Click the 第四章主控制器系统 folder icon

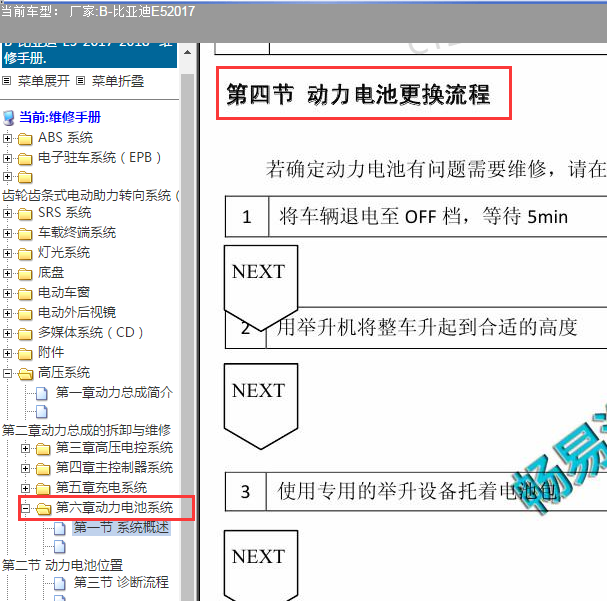tap(43, 469)
